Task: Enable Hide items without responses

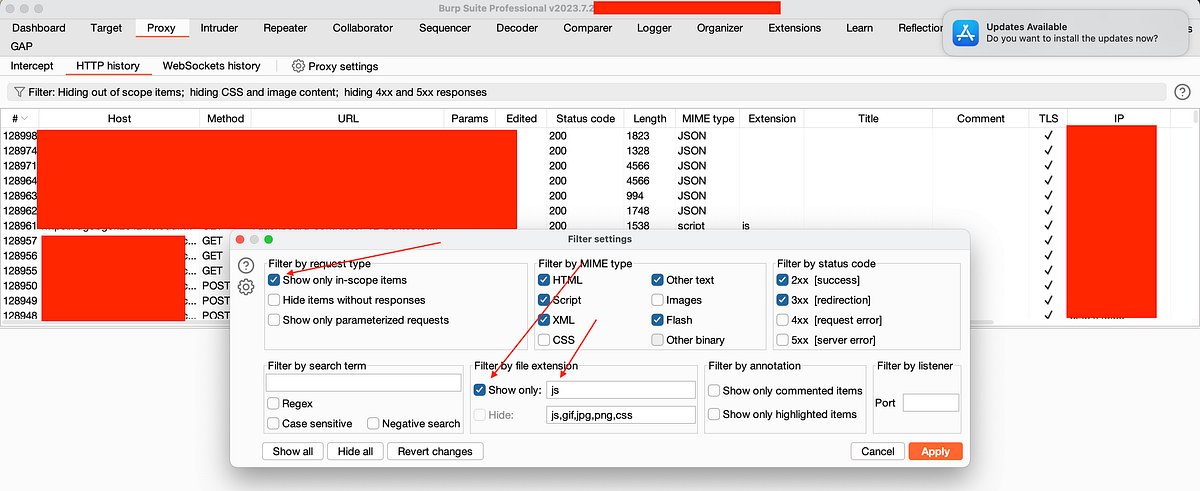Action: [274, 300]
